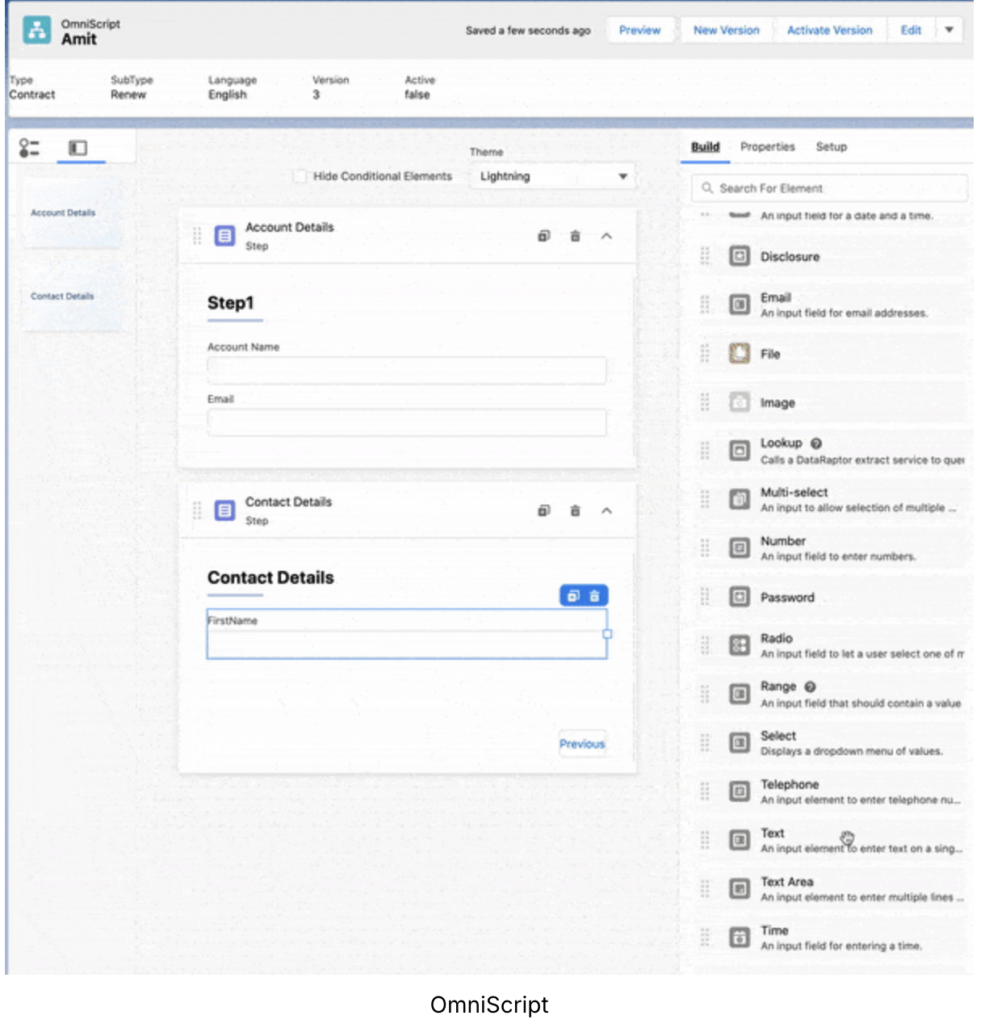
Task: Click the Activate Version button
Action: click(829, 30)
